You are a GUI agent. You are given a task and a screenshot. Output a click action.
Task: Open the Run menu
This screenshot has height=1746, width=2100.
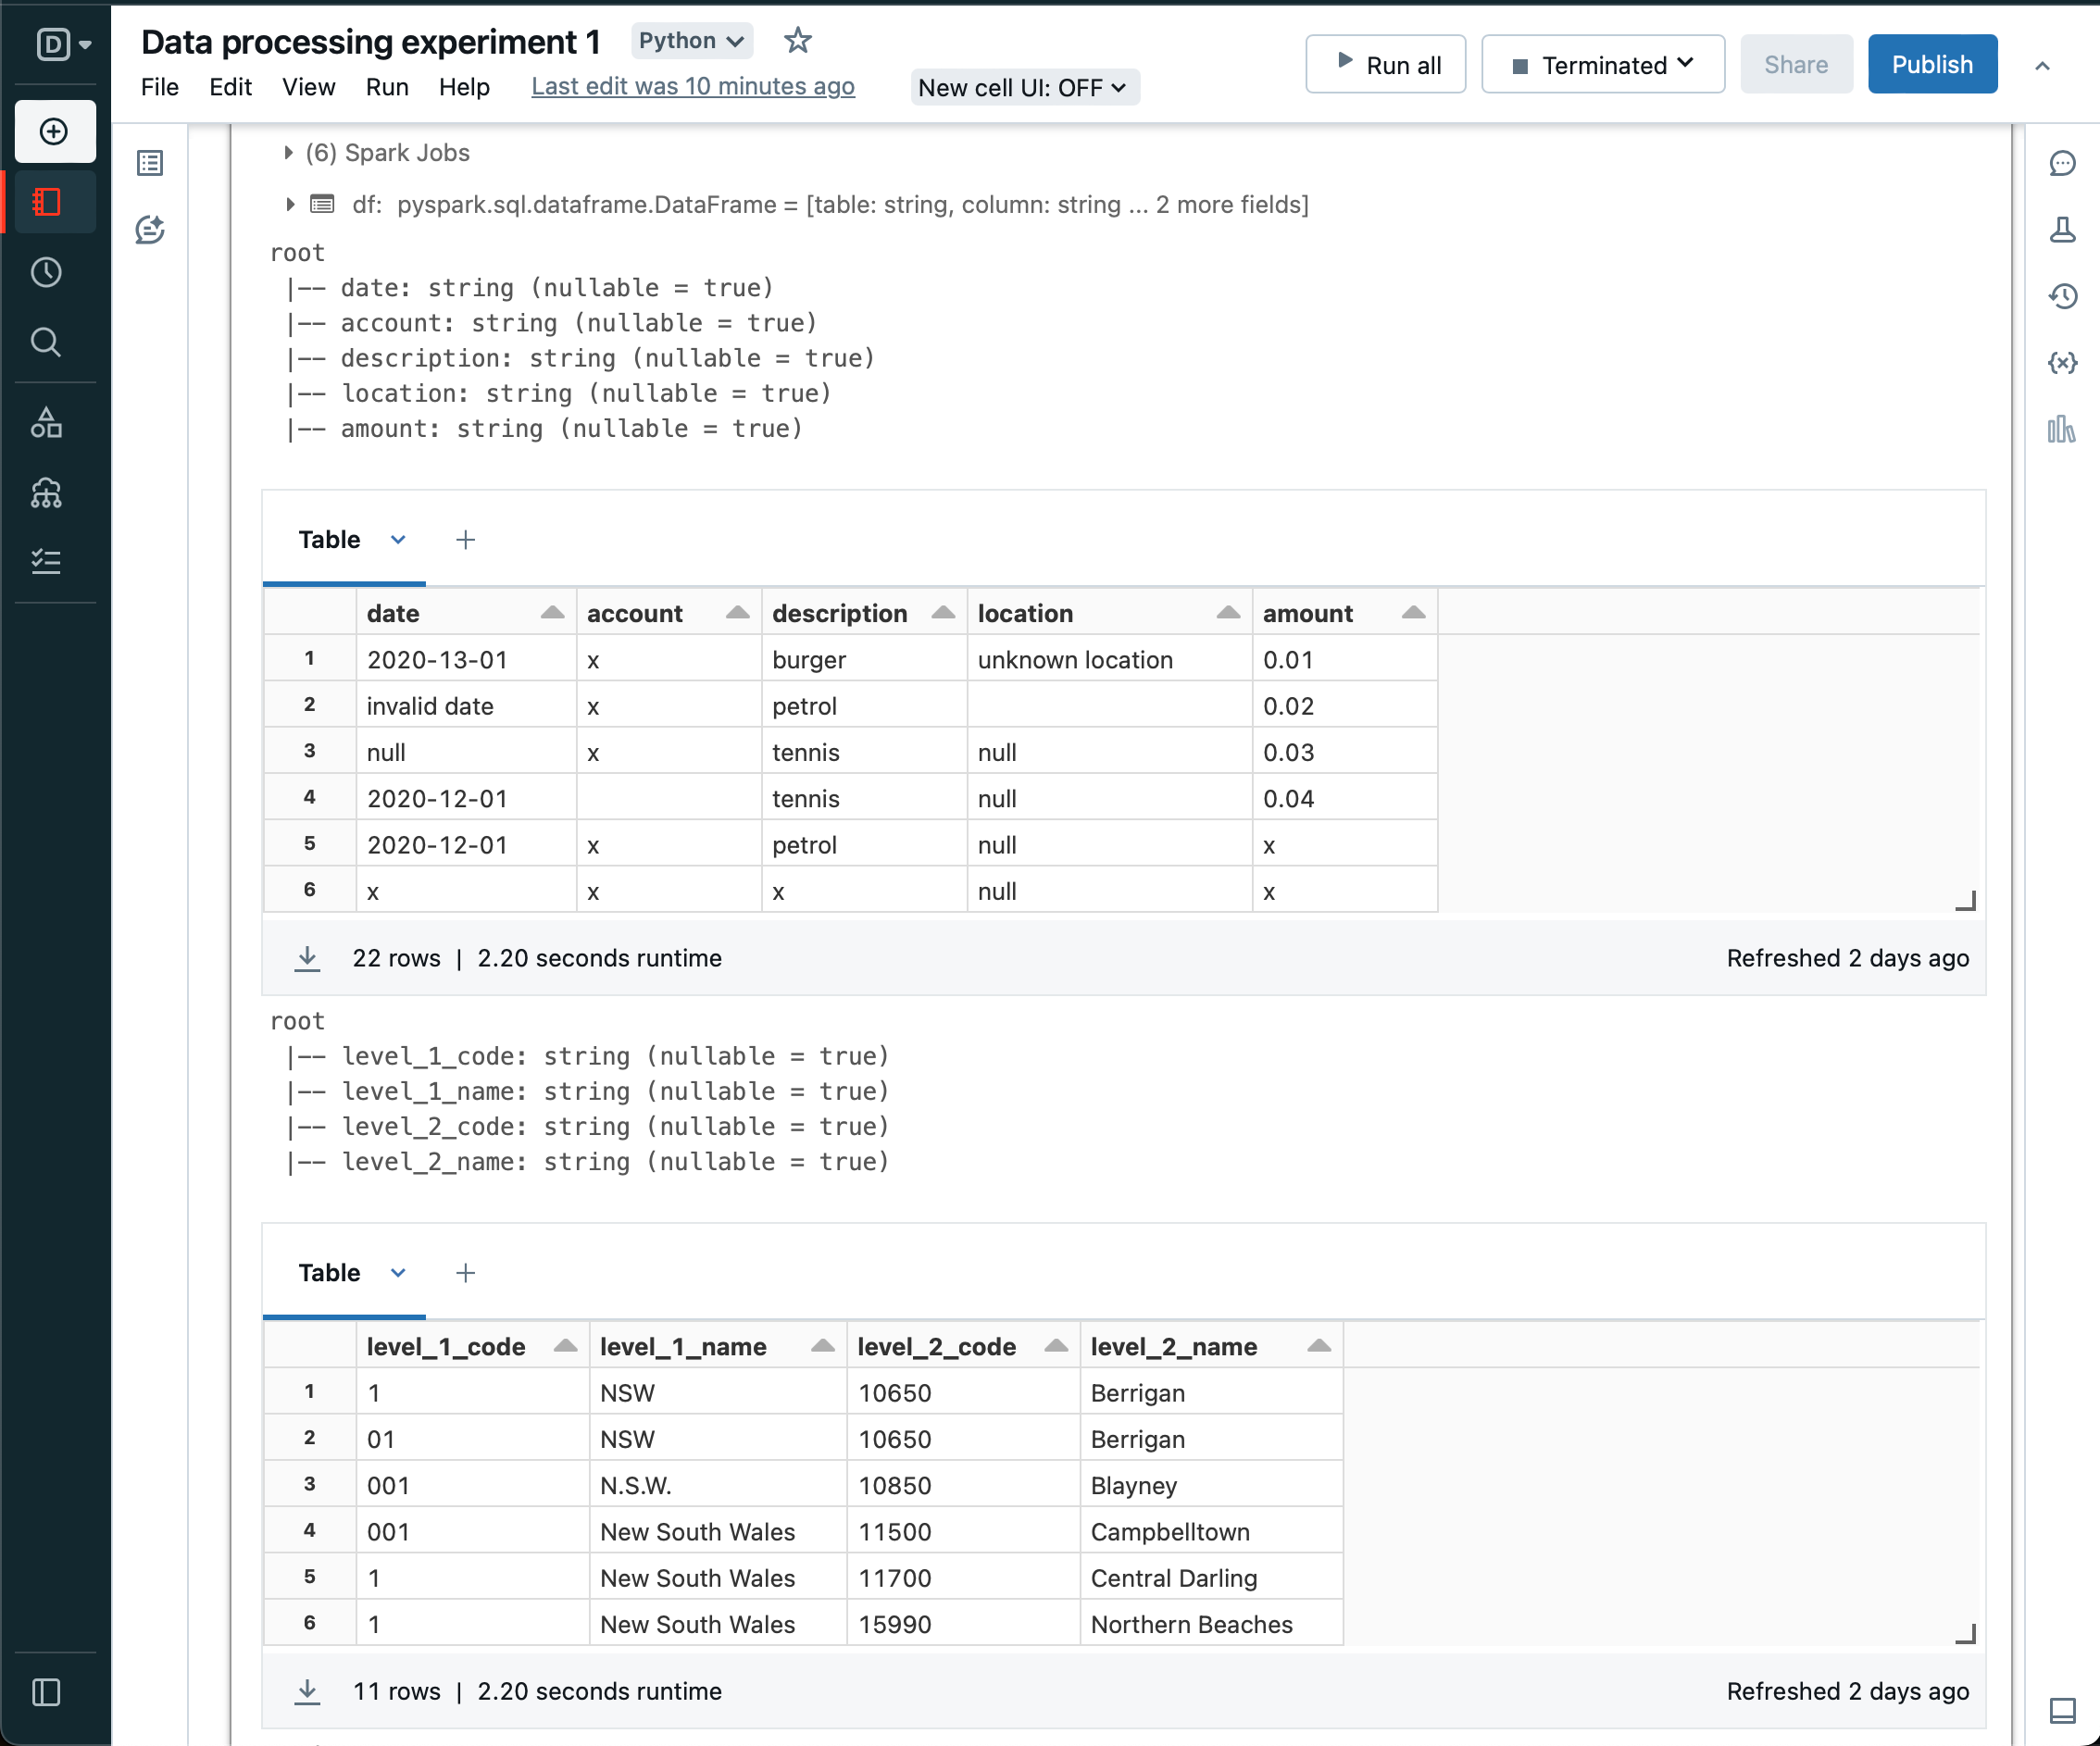[x=386, y=87]
